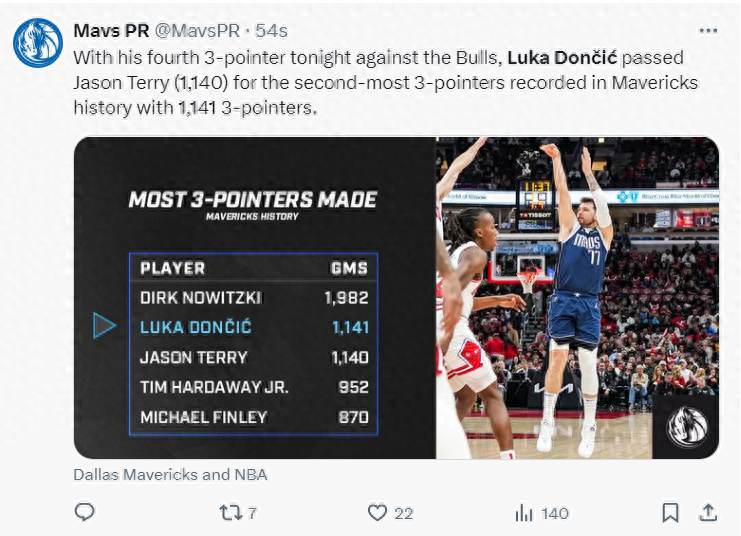Retweet the Mavs PR post

231,513
